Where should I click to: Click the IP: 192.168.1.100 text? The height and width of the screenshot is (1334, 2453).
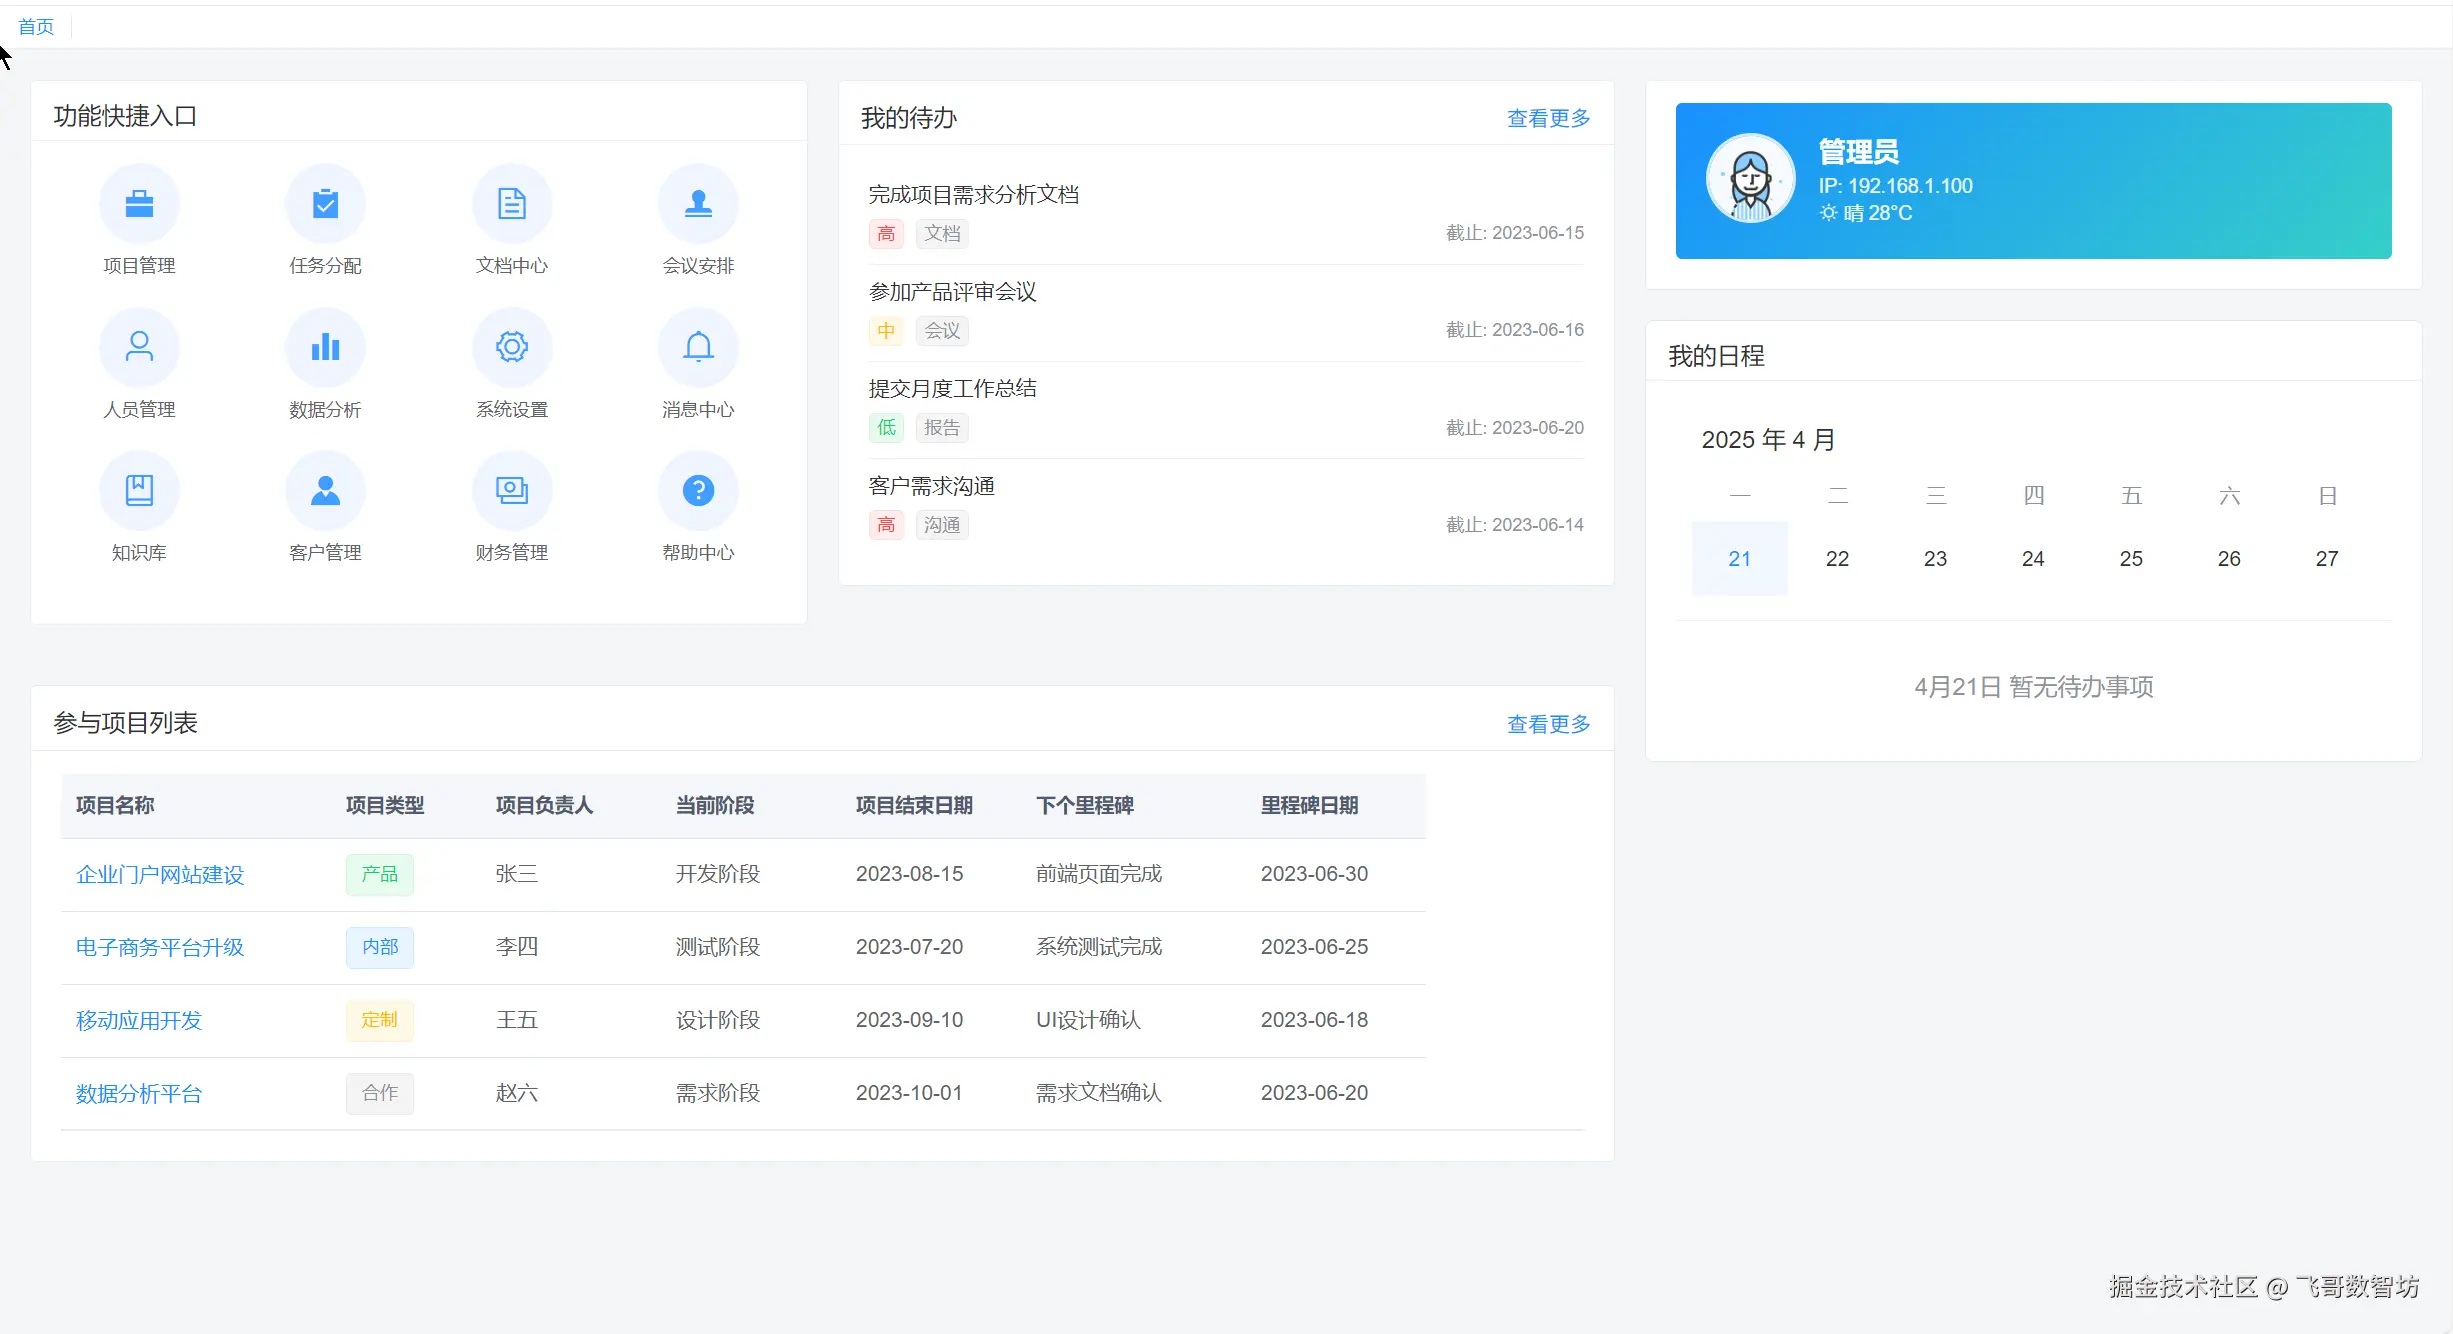[1895, 186]
